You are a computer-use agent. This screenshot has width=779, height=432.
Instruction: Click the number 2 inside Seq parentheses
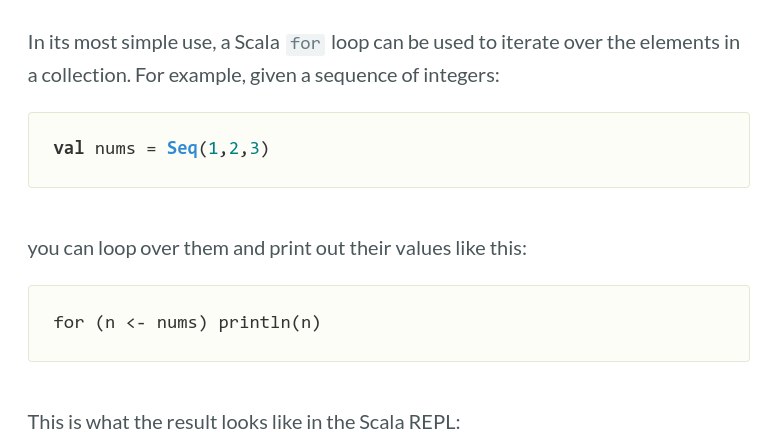click(234, 148)
